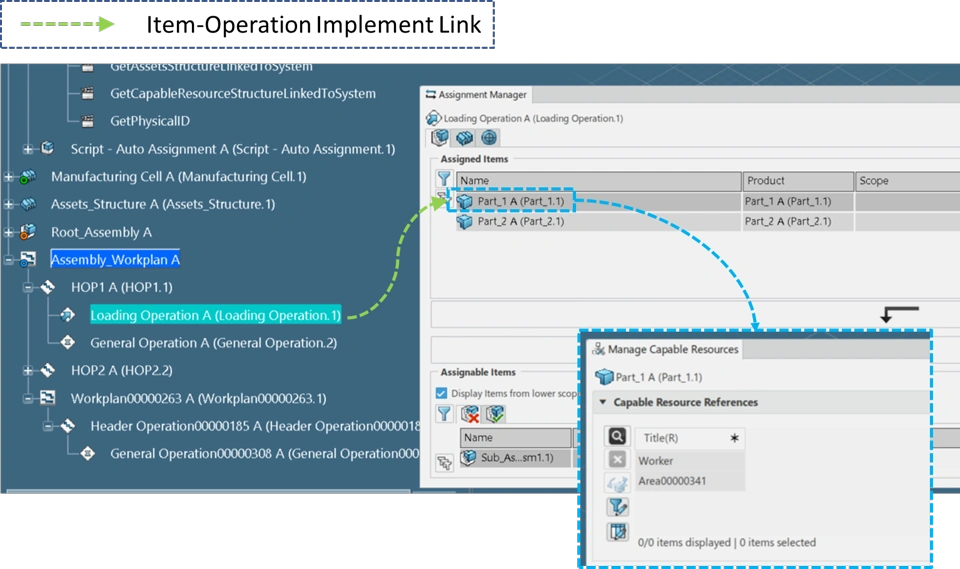Click the Part_1 cube icon in Manage Capable Resources header
This screenshot has height=569, width=960.
click(x=604, y=377)
